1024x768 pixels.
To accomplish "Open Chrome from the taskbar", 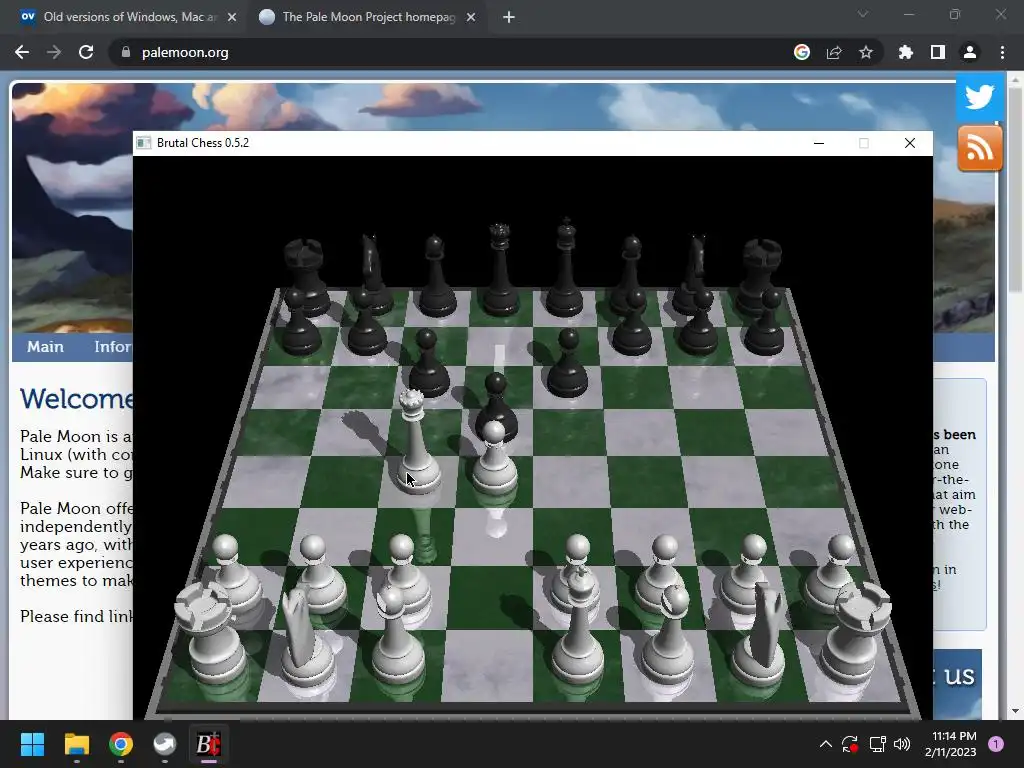I will (x=121, y=744).
